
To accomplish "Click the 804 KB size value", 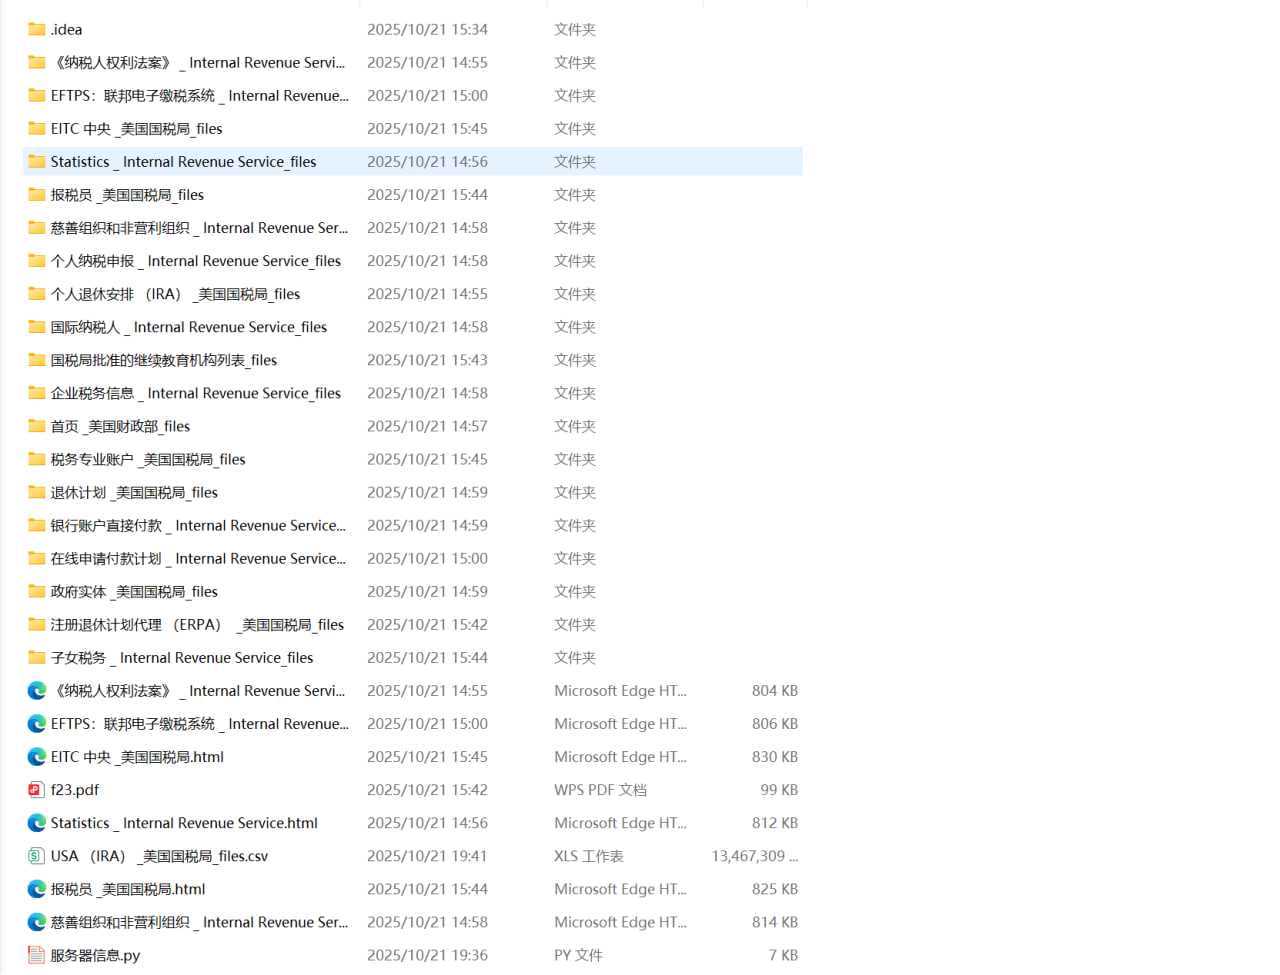I will tap(775, 690).
